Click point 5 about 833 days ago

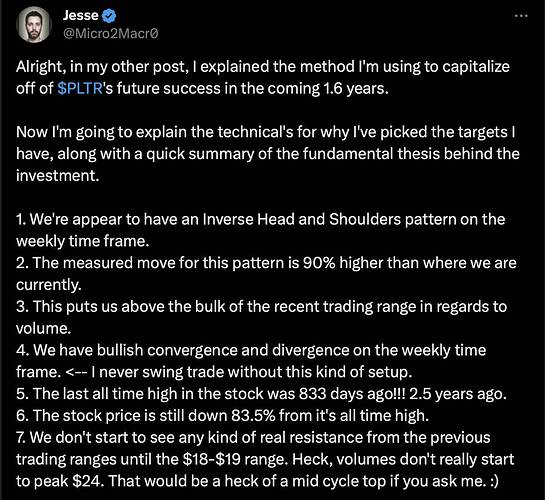[261, 394]
